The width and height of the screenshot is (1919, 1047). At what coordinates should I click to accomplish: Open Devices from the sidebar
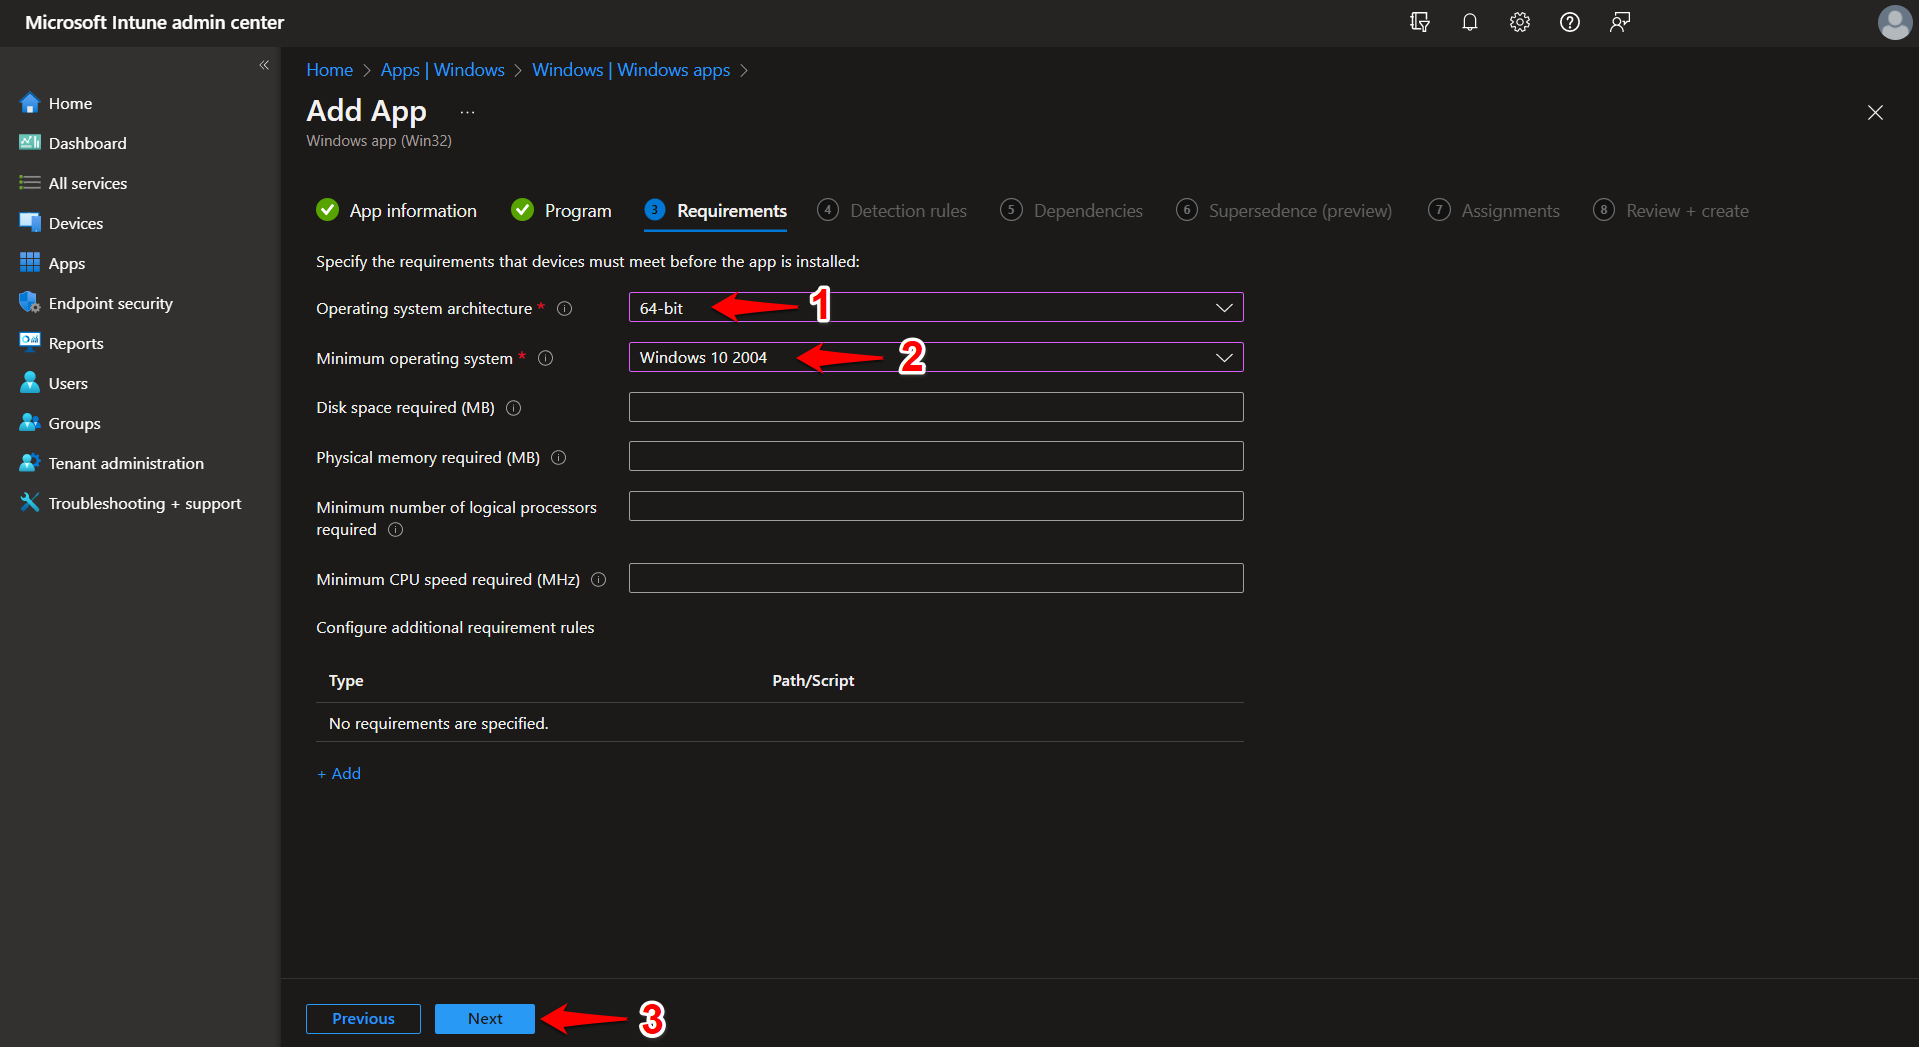[x=75, y=222]
